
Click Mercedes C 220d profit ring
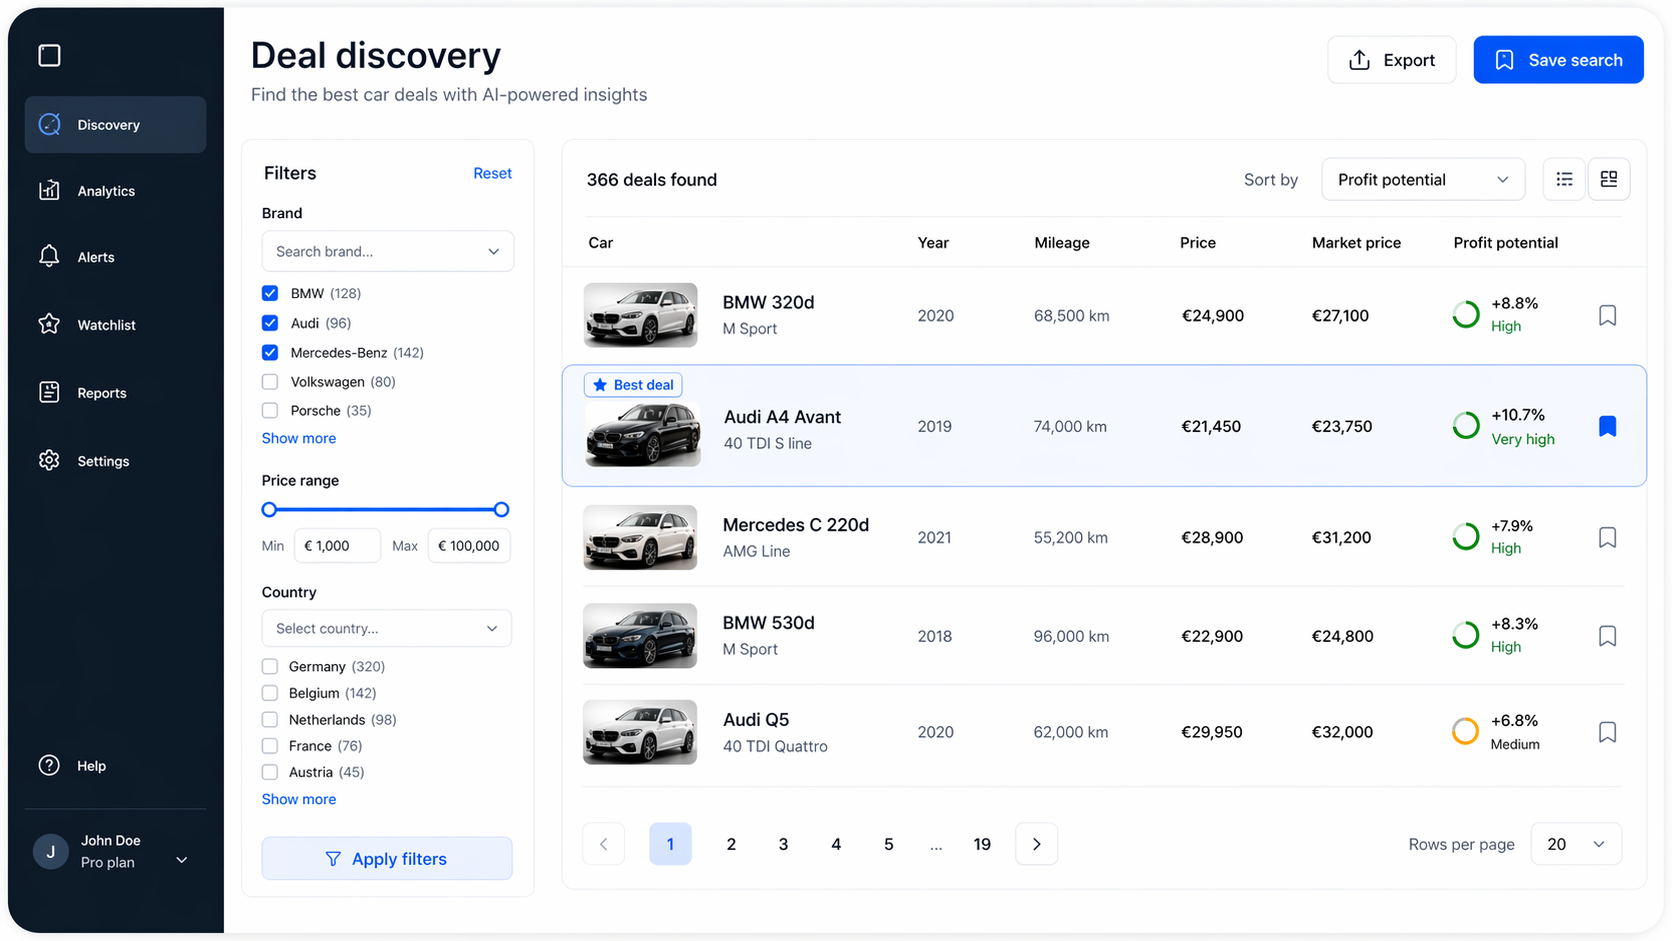[1466, 537]
